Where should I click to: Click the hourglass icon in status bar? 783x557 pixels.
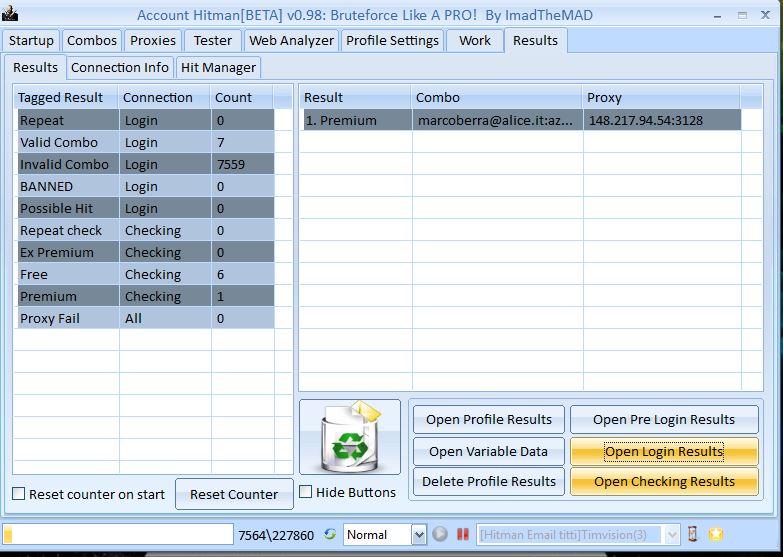(x=692, y=534)
